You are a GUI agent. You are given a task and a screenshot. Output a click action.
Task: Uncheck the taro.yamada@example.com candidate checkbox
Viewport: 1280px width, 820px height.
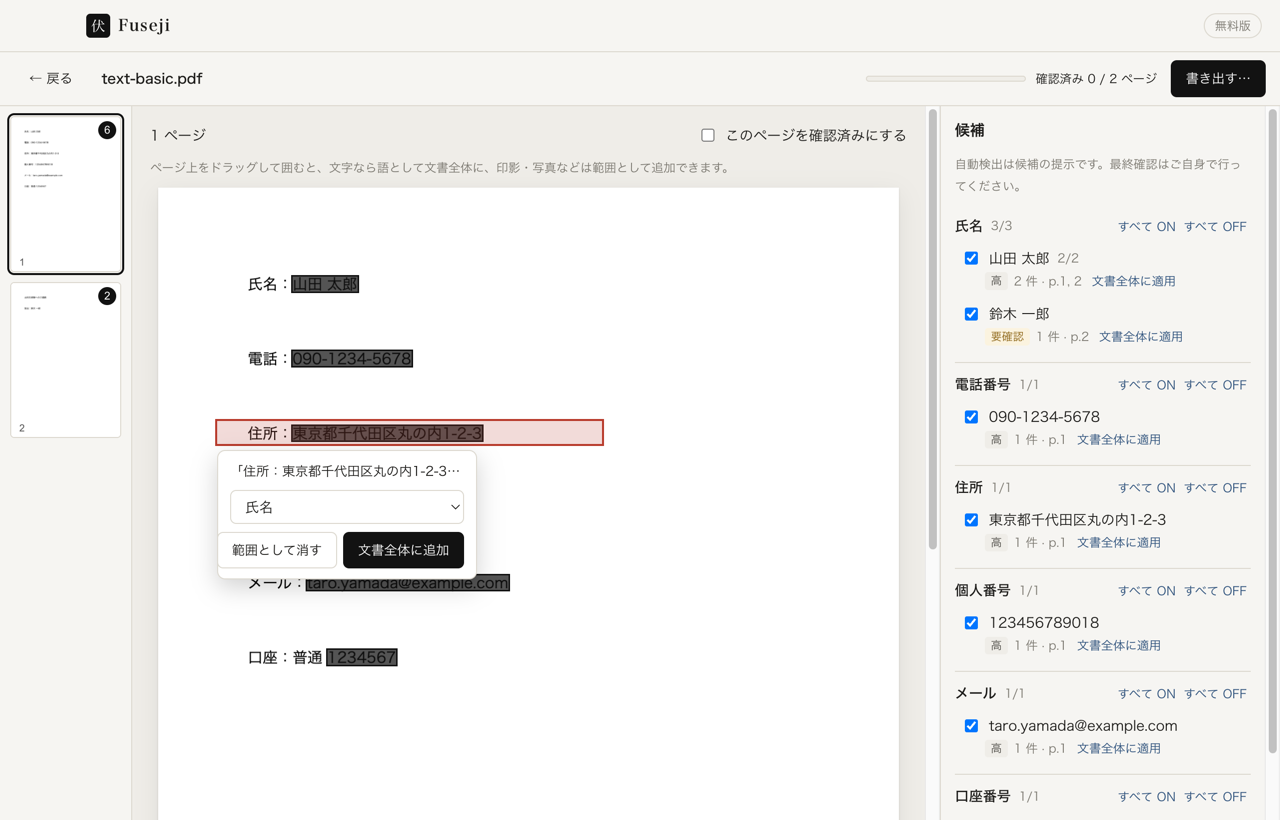[x=971, y=726]
